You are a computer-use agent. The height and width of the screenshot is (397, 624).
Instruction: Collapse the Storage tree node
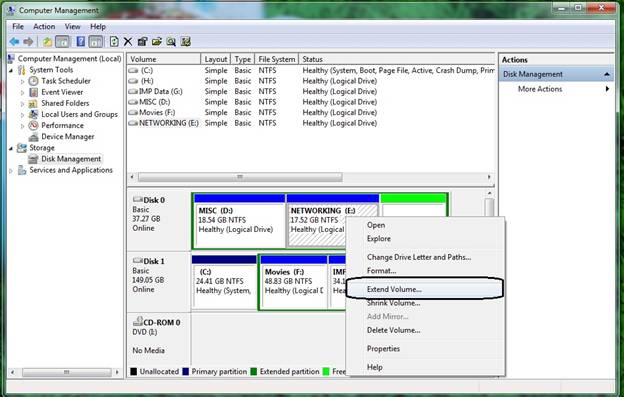(x=11, y=148)
